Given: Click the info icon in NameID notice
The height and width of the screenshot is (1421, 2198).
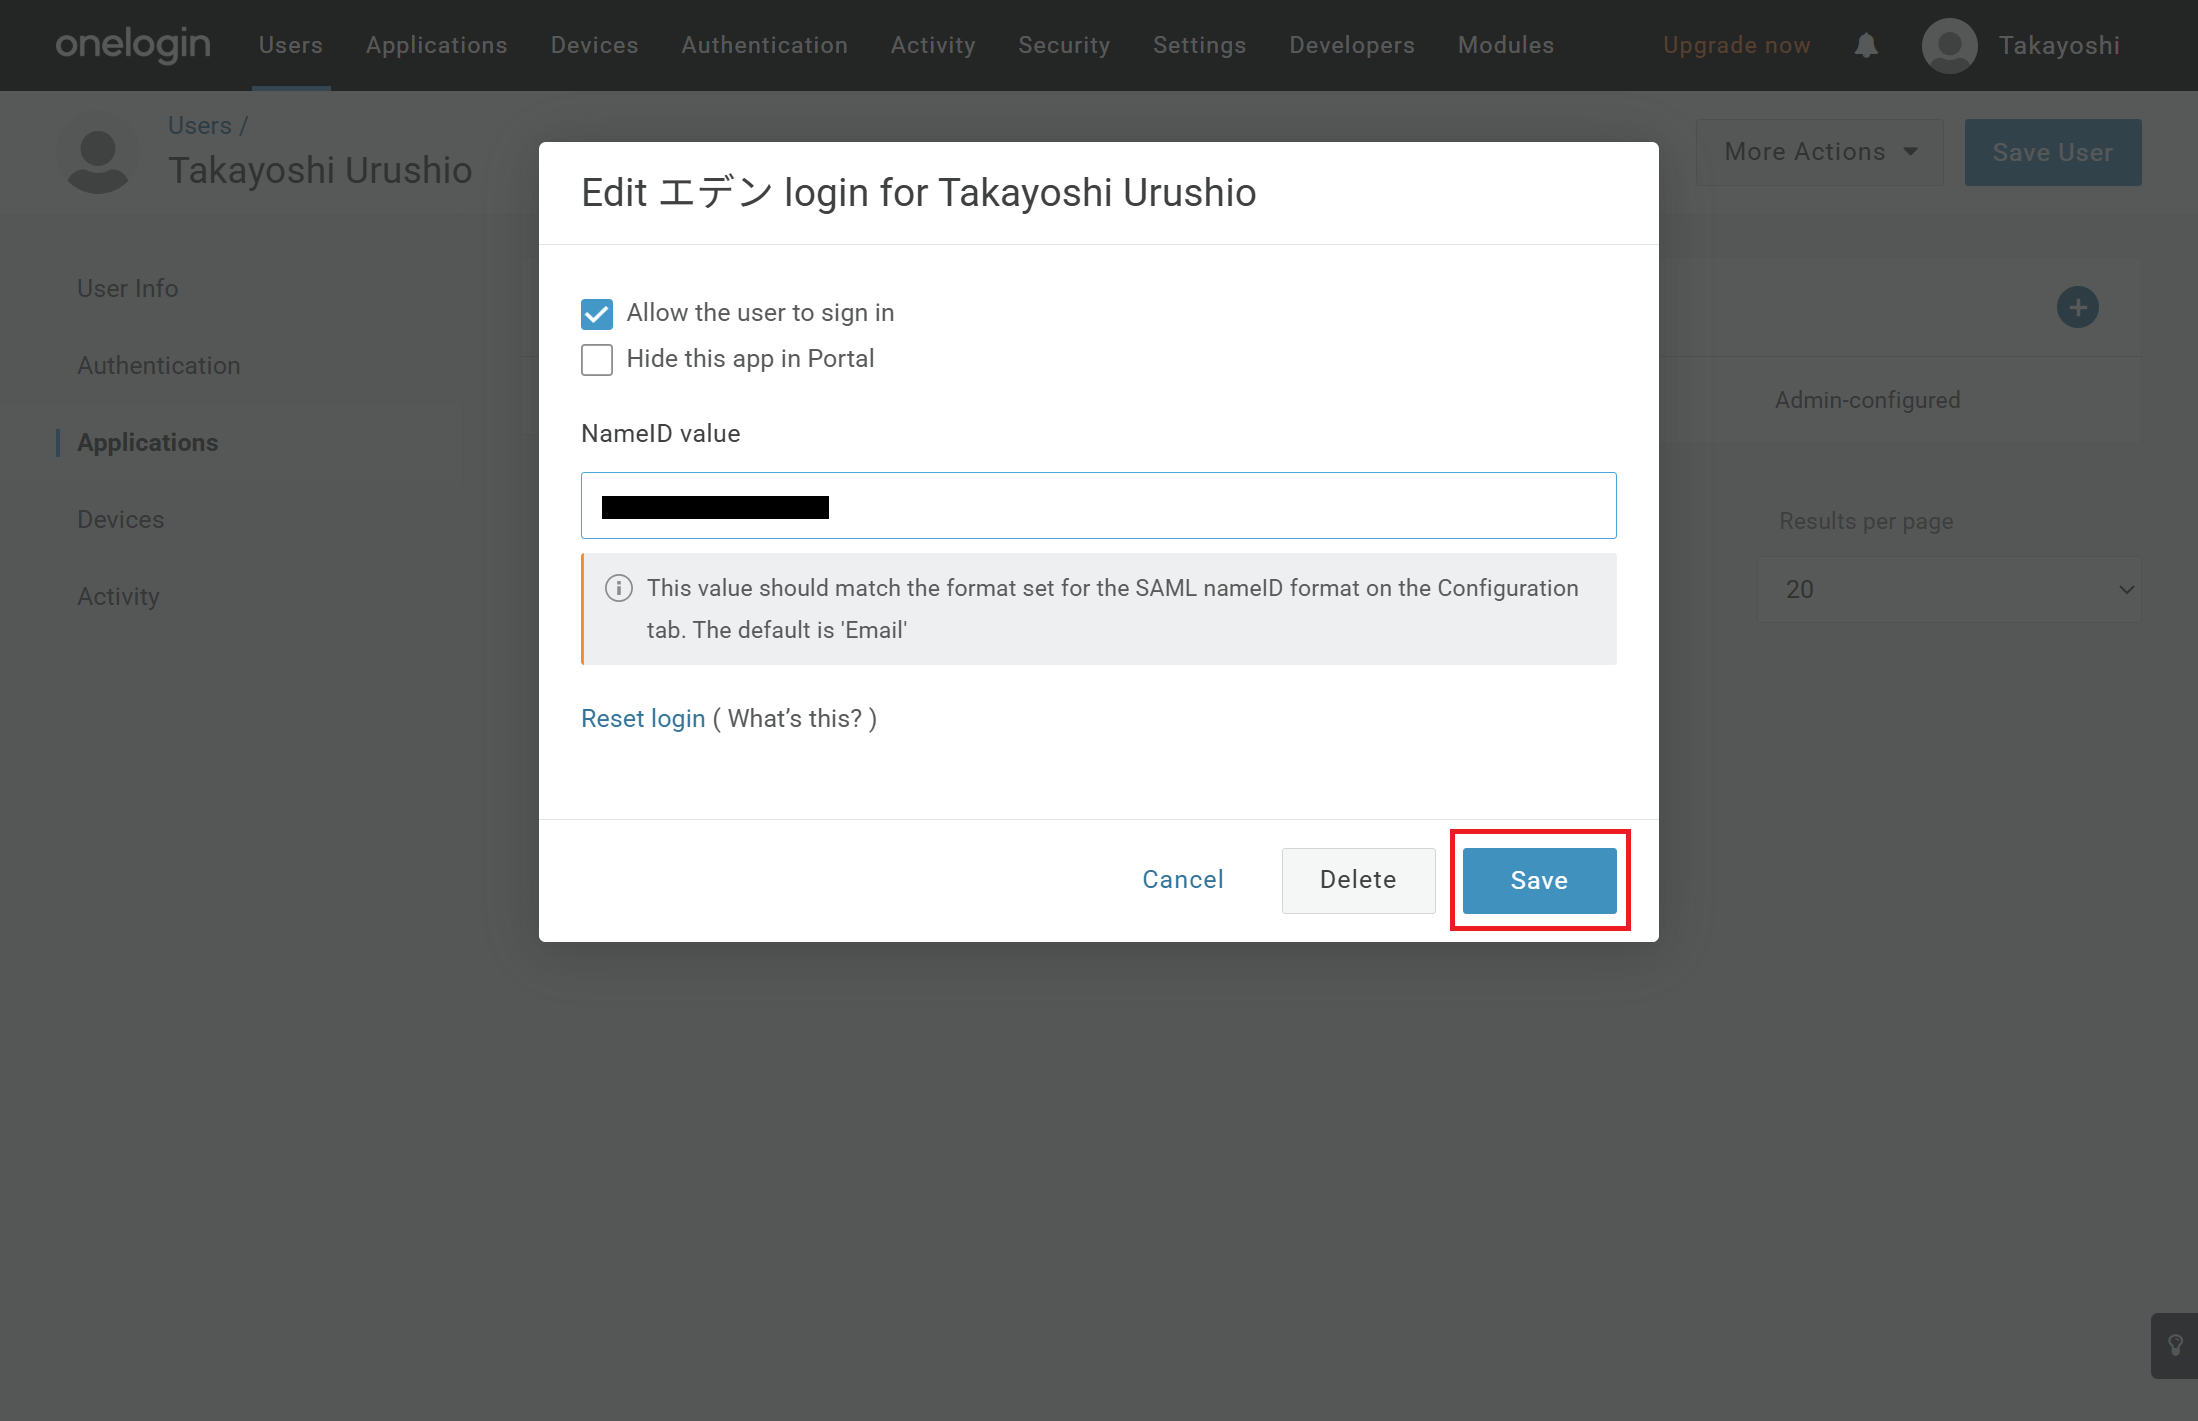Looking at the screenshot, I should pos(619,588).
